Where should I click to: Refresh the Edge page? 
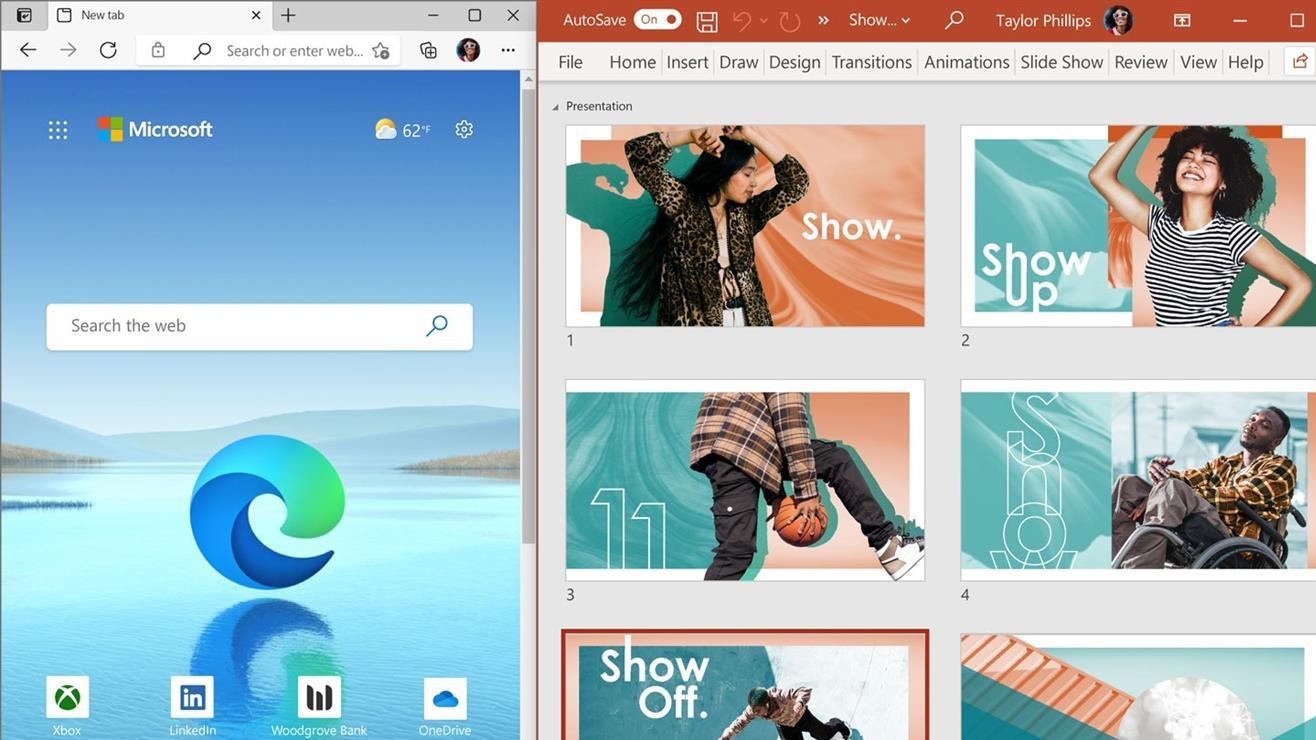tap(108, 50)
